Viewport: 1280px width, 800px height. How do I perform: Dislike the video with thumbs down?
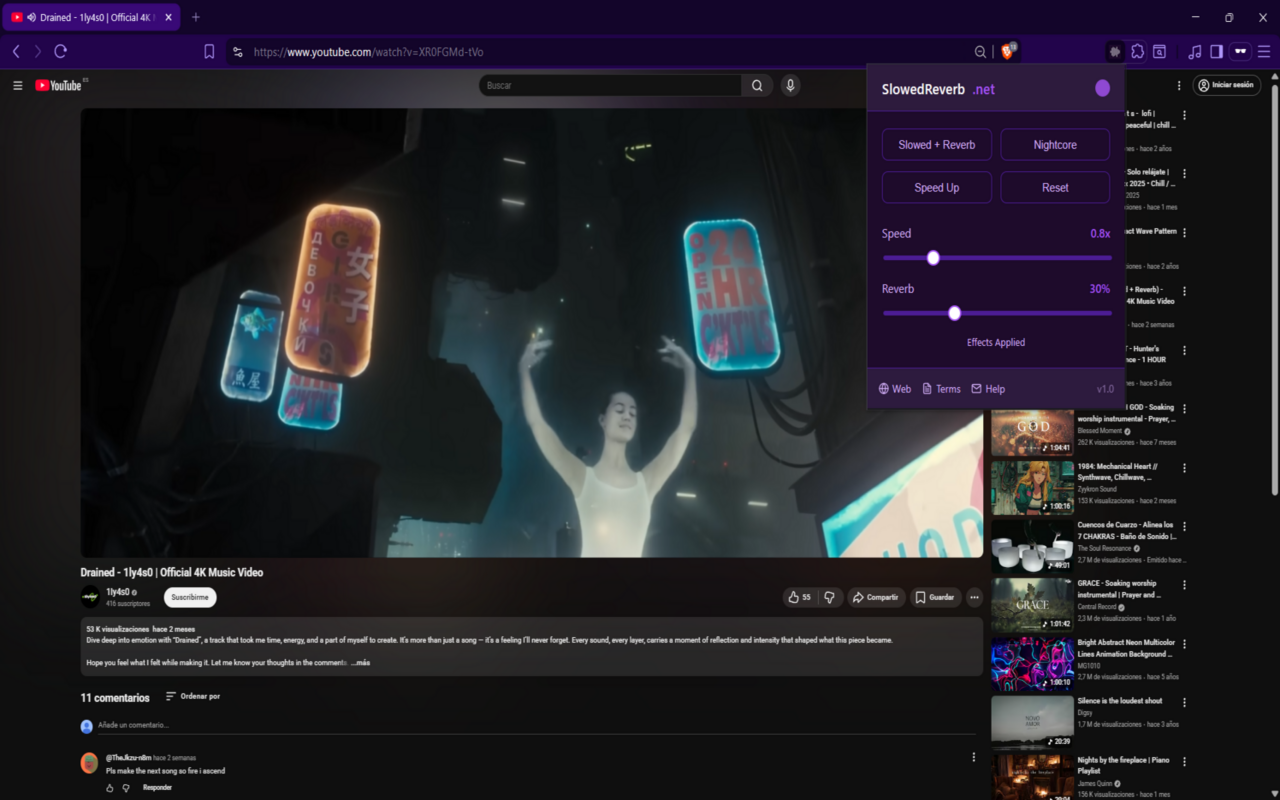829,597
